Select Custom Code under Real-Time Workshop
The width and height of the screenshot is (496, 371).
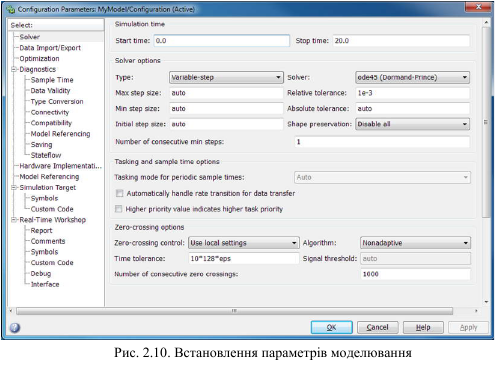[x=52, y=263]
